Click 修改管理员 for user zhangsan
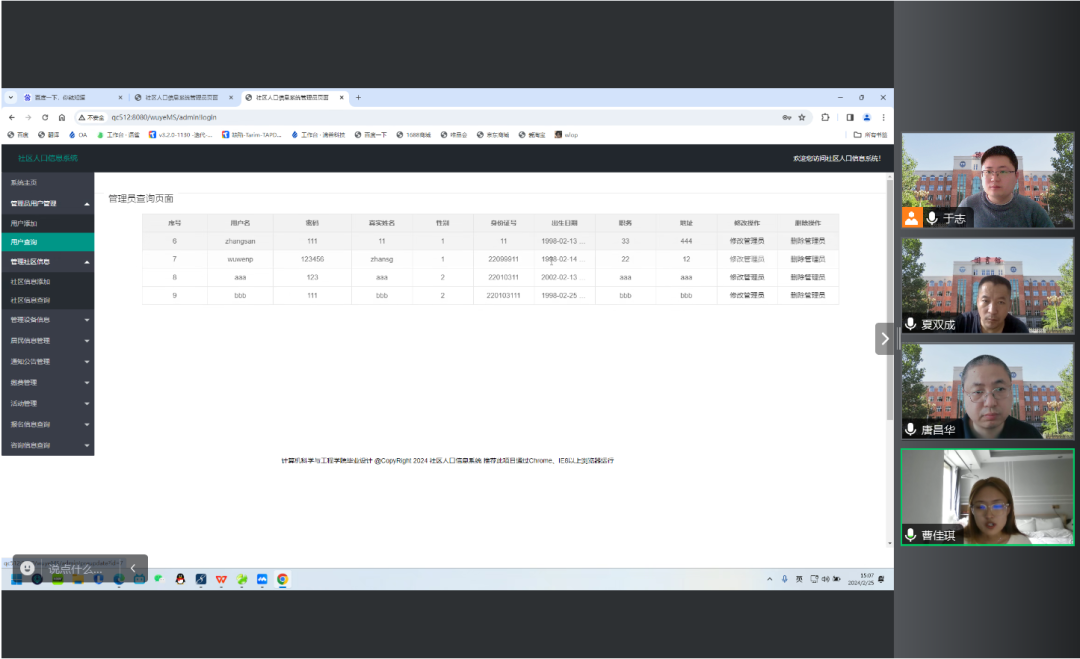This screenshot has width=1080, height=659. (x=746, y=241)
